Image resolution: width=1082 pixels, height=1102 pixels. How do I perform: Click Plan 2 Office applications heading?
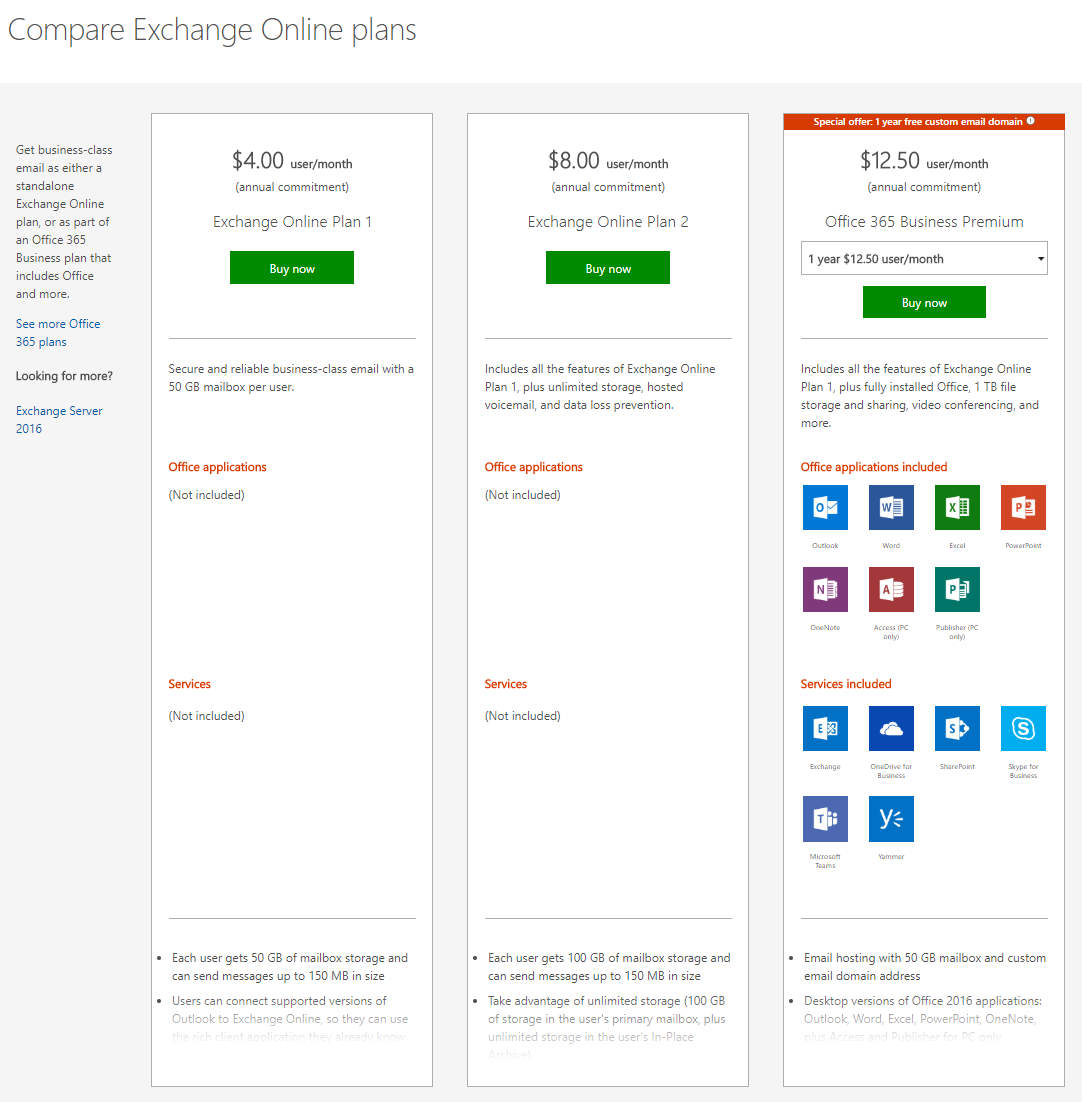coord(533,467)
